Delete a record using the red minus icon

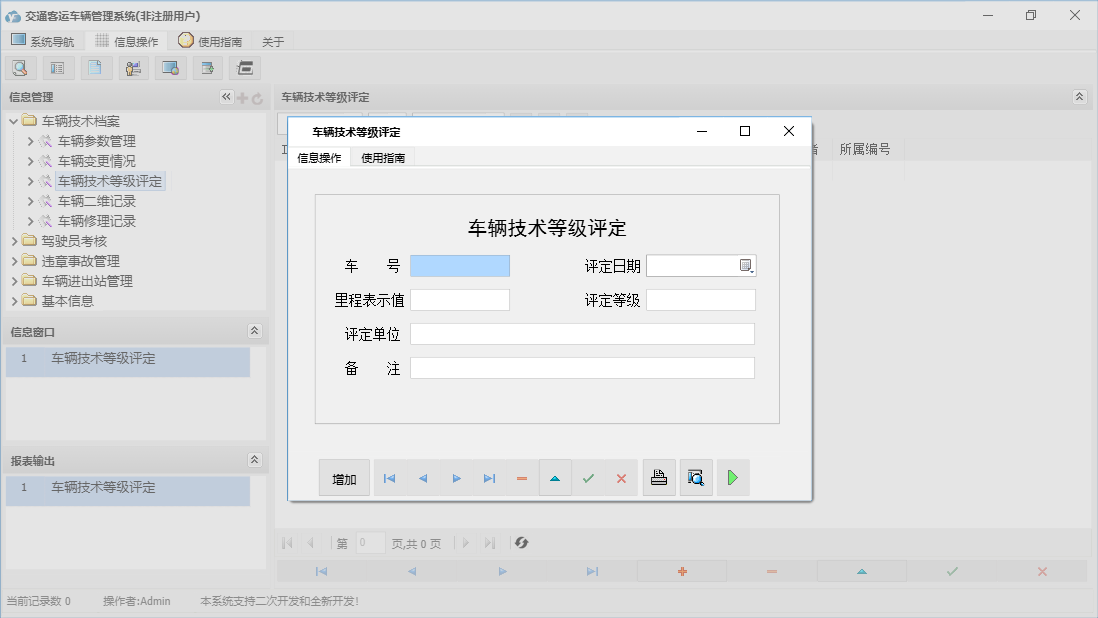click(x=521, y=477)
